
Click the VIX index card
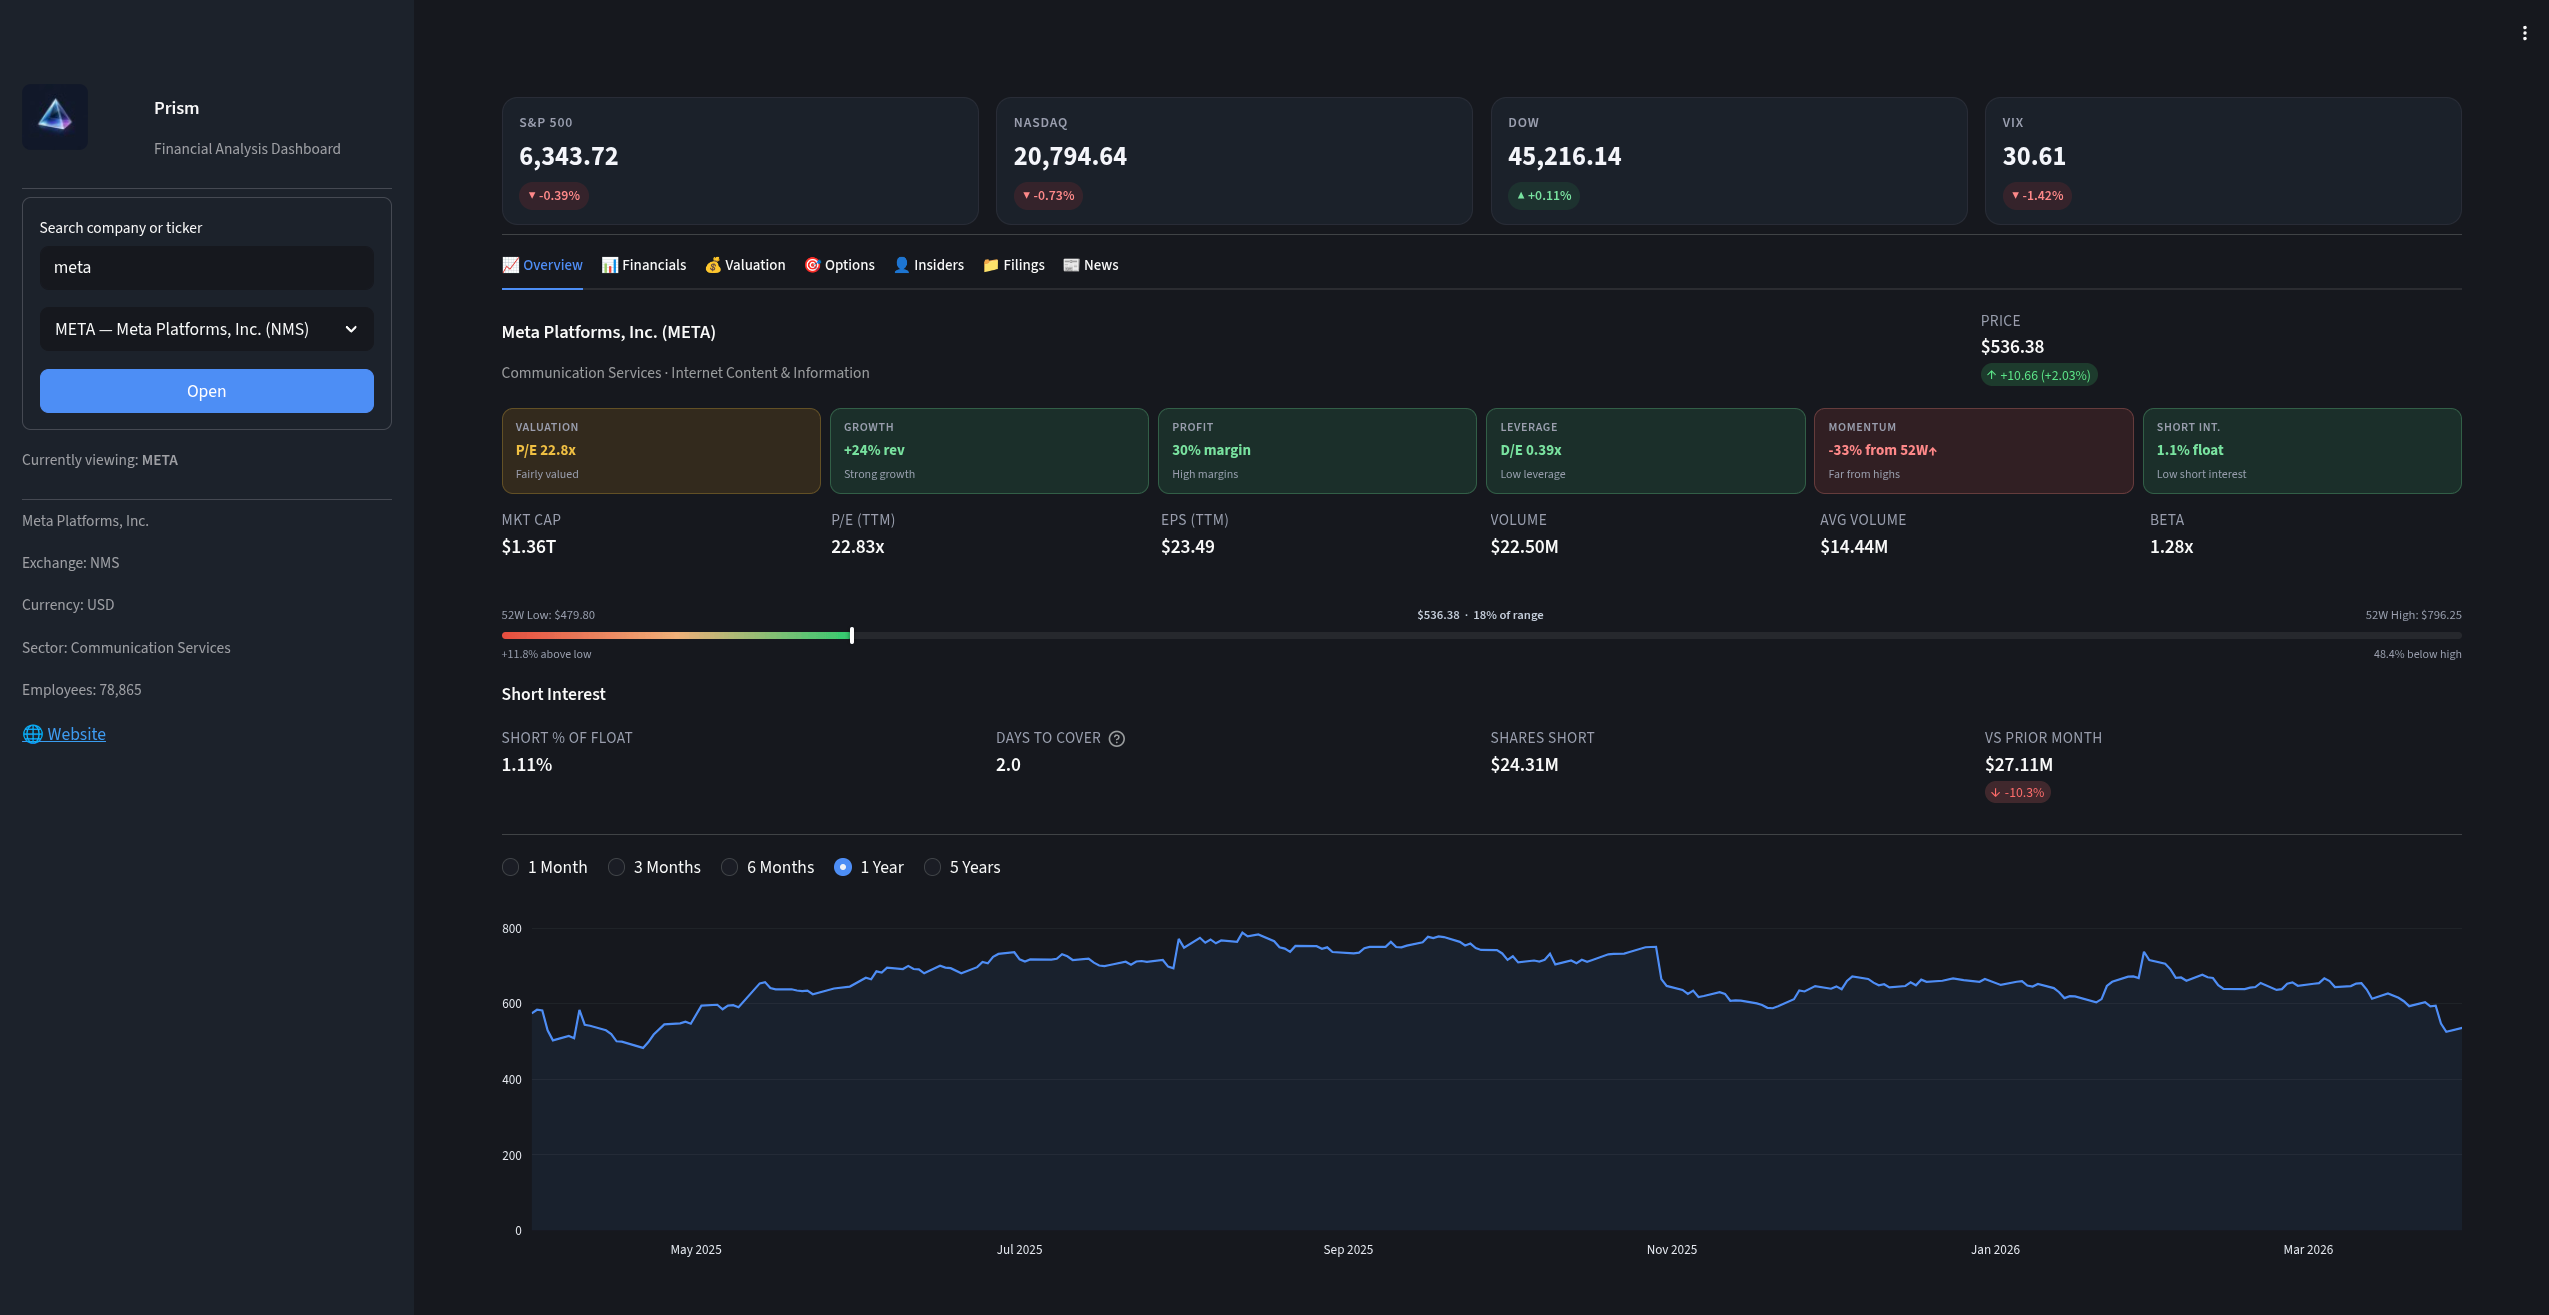click(2223, 161)
